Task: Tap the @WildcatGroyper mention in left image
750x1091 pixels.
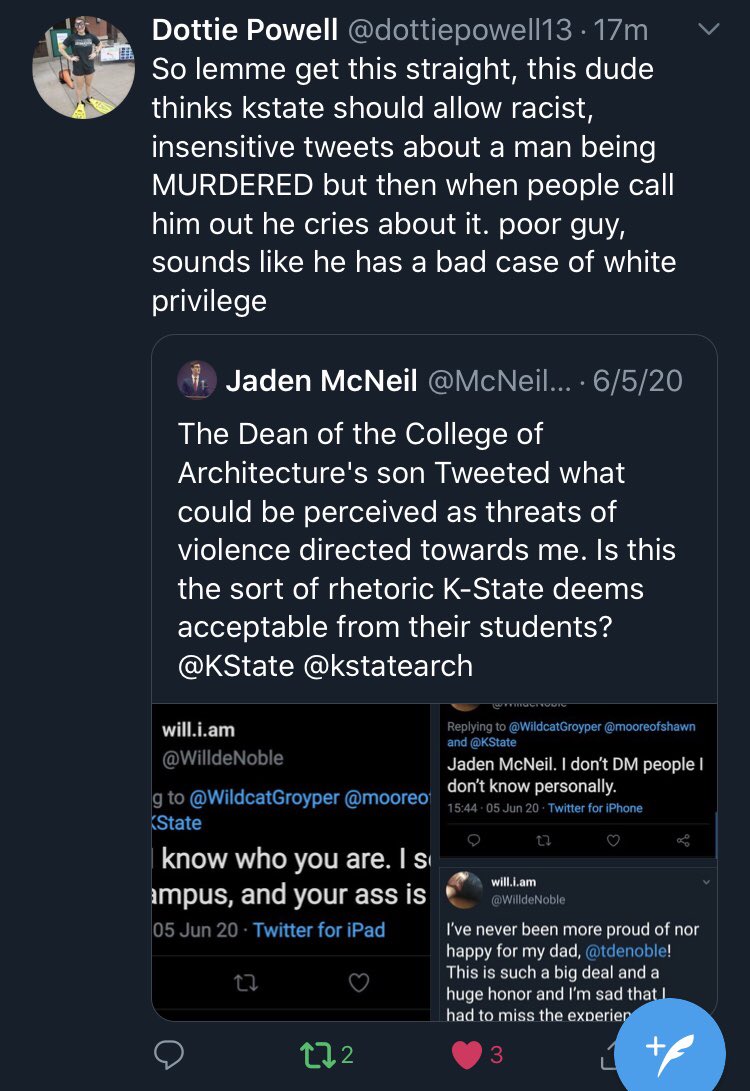Action: (264, 797)
